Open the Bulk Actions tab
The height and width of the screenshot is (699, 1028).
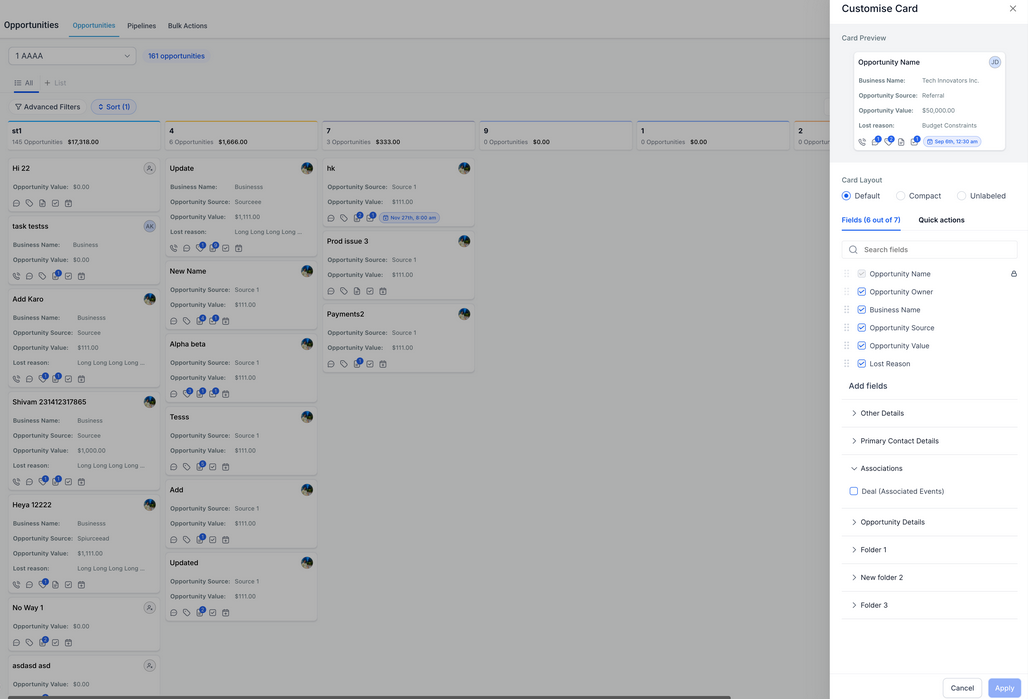point(187,26)
